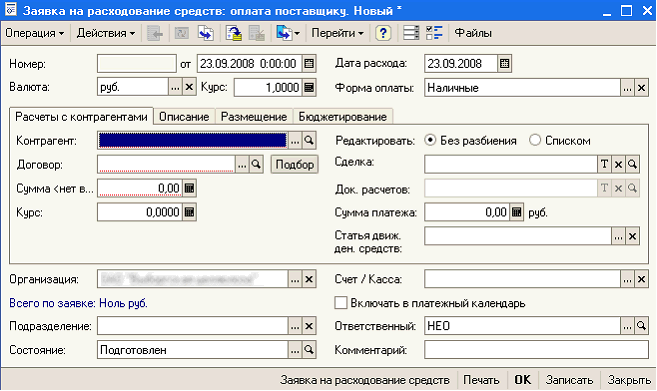Screen dimensions: 657x391
Task: Clear the Статья движ. ден. средств field
Action: [x=632, y=236]
